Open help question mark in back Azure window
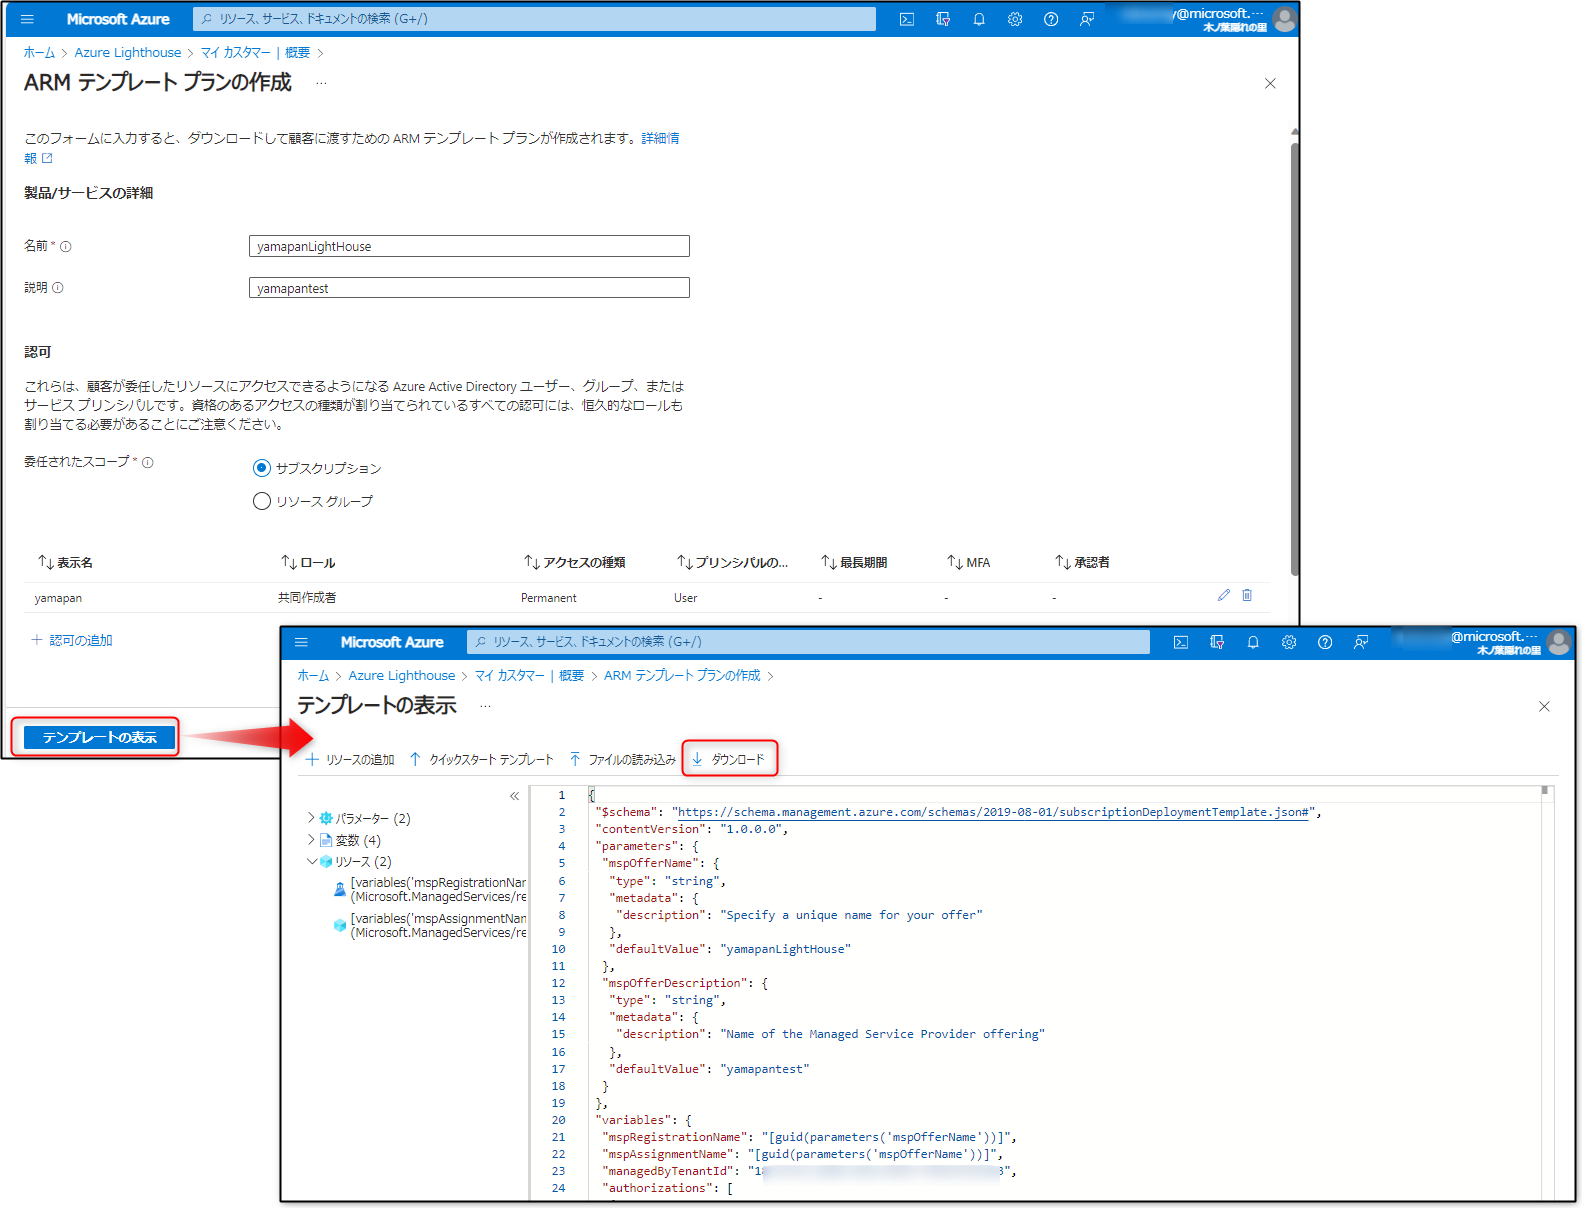Viewport: 1582px width, 1208px height. pos(1051,19)
